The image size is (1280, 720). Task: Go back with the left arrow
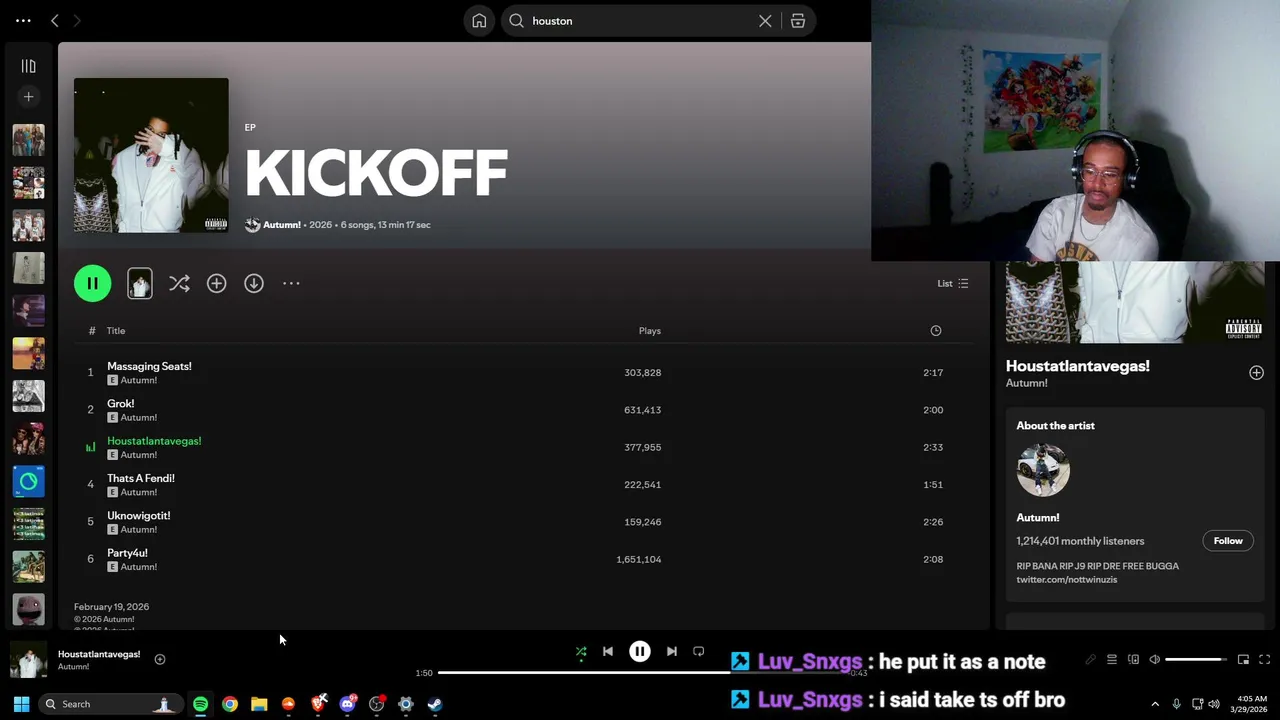pyautogui.click(x=55, y=20)
